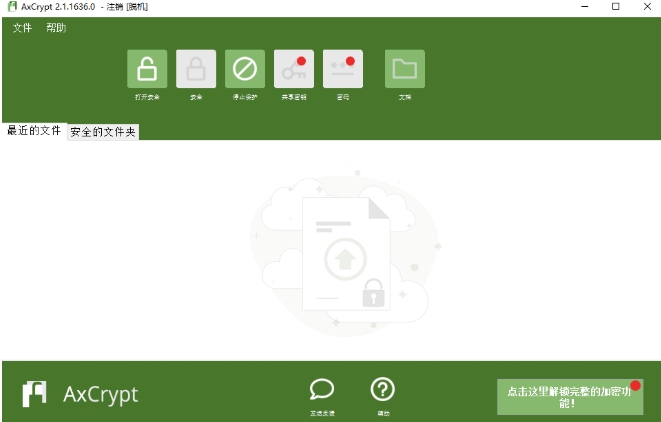Click the speech bubble feedback icon
The height and width of the screenshot is (422, 661).
point(322,389)
